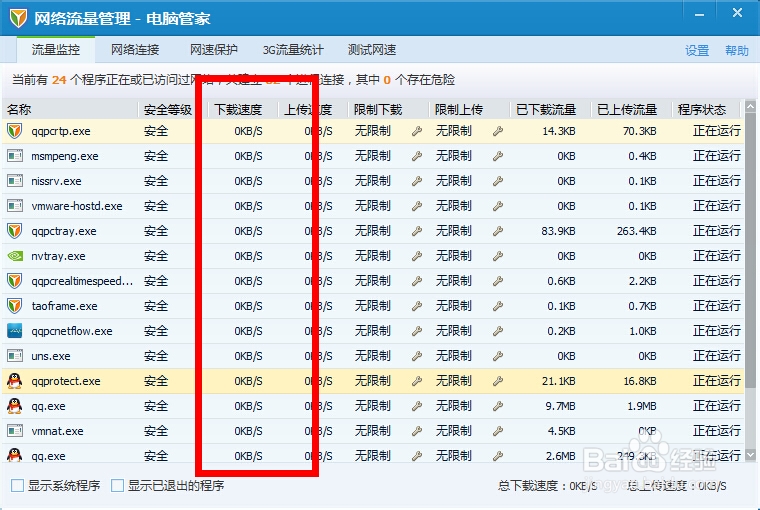Switch to the 3G流量统计 tab

tap(293, 49)
